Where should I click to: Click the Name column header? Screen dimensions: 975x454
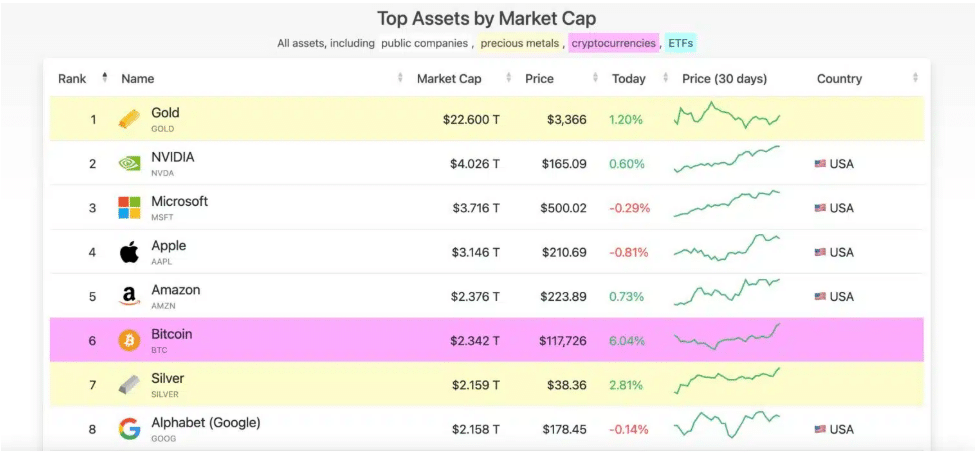137,78
